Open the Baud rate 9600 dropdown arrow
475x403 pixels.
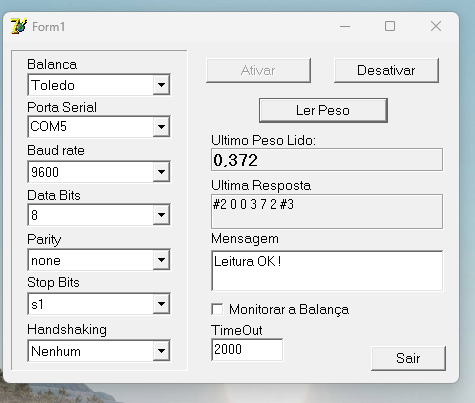[161, 172]
